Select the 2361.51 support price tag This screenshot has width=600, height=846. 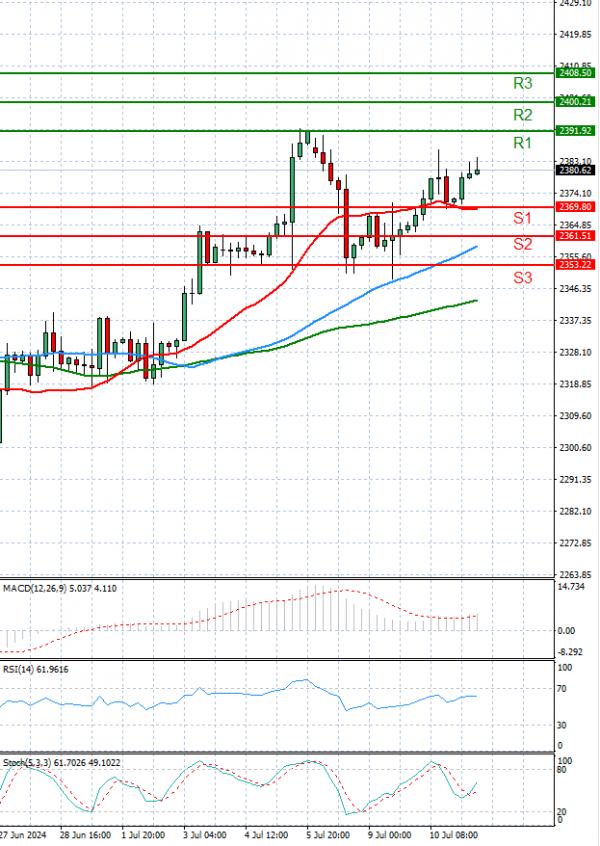575,236
